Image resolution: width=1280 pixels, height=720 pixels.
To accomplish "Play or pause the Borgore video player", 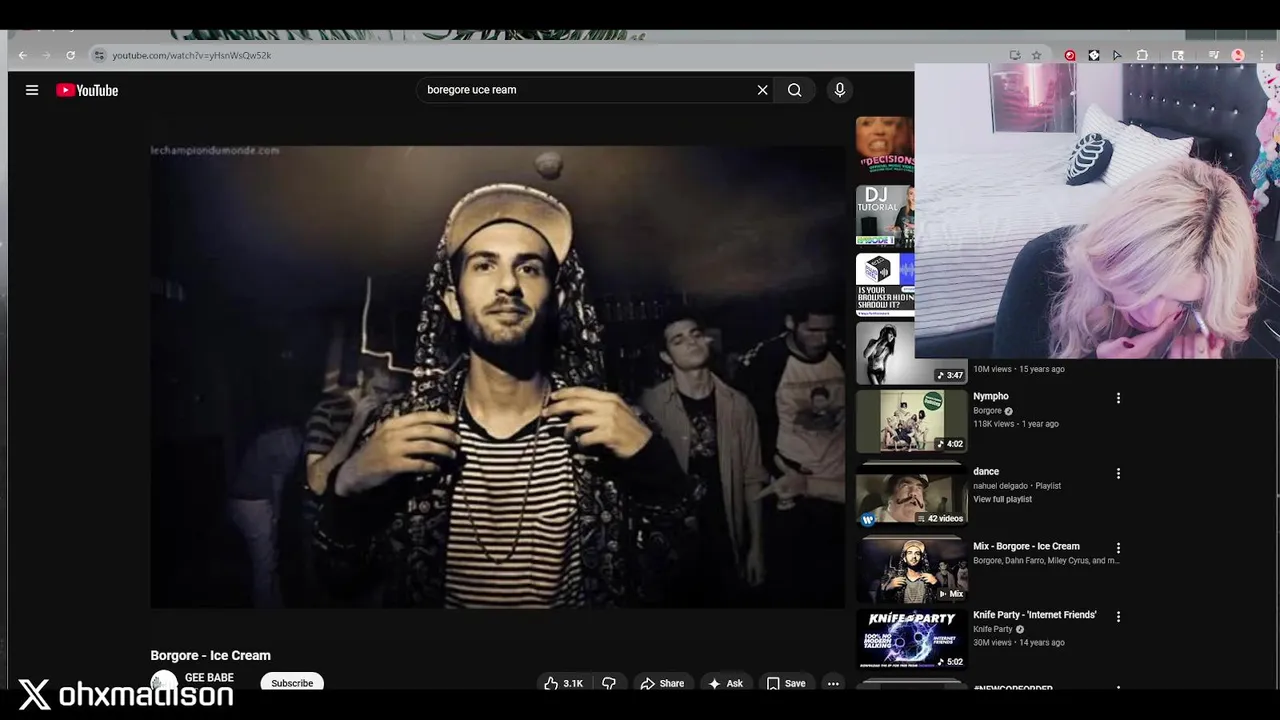I will [x=498, y=377].
